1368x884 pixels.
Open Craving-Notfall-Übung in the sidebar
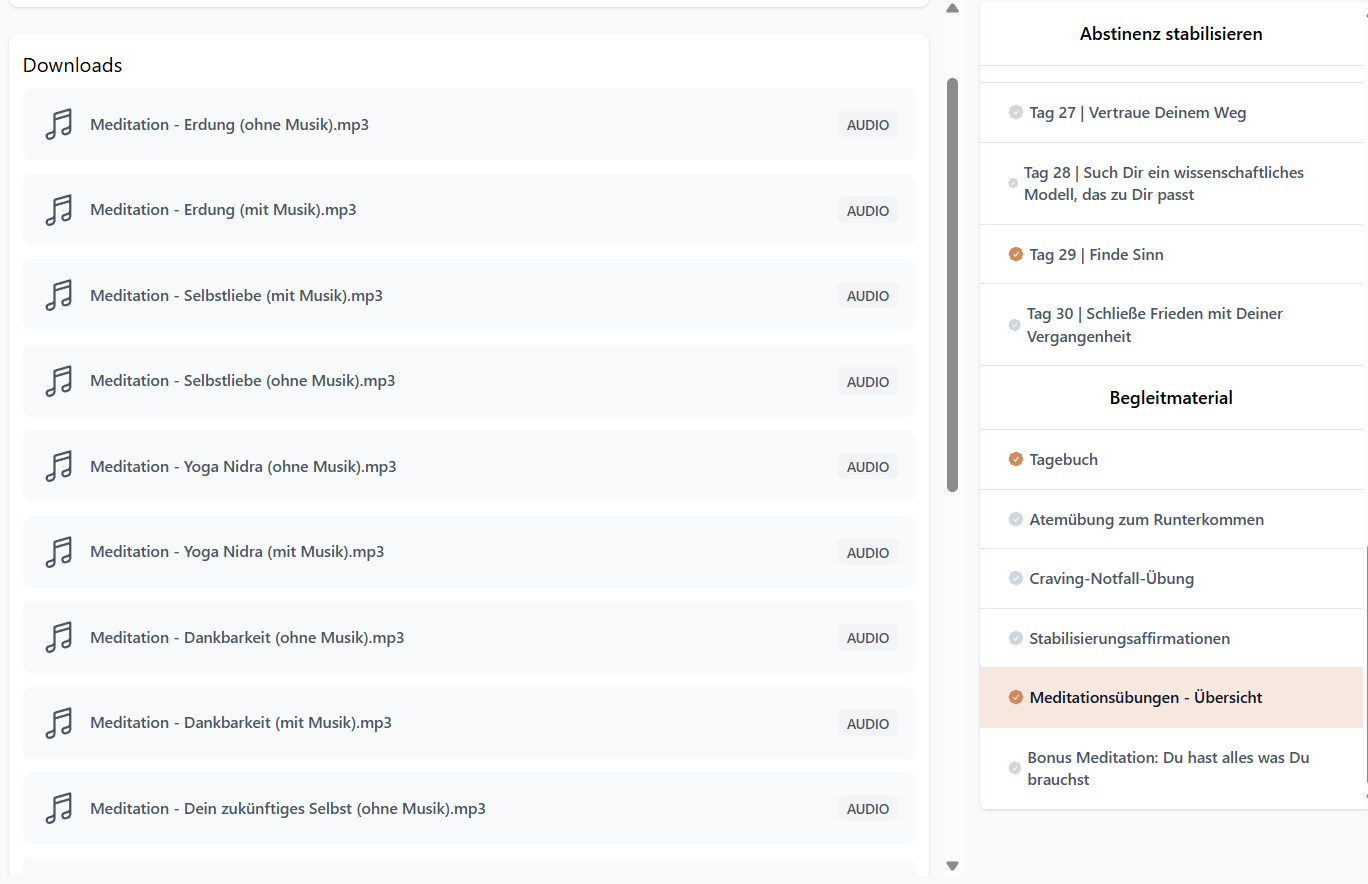tap(1111, 579)
